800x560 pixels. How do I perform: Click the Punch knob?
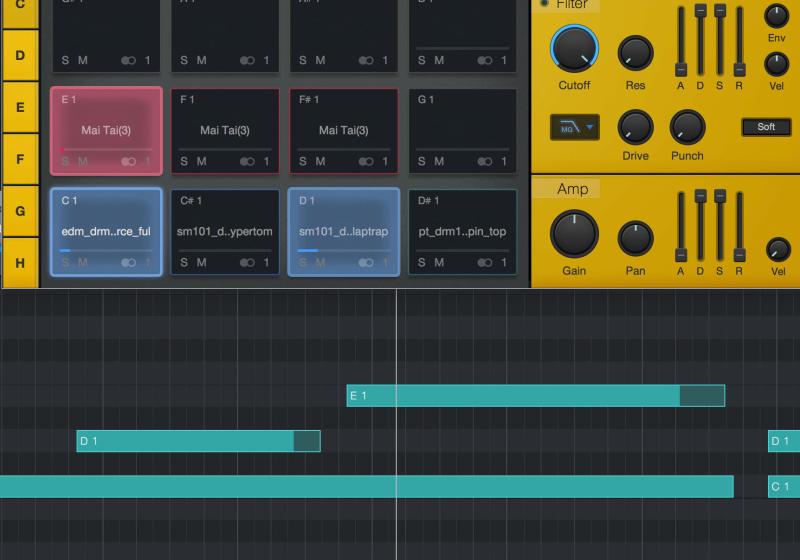coord(687,127)
